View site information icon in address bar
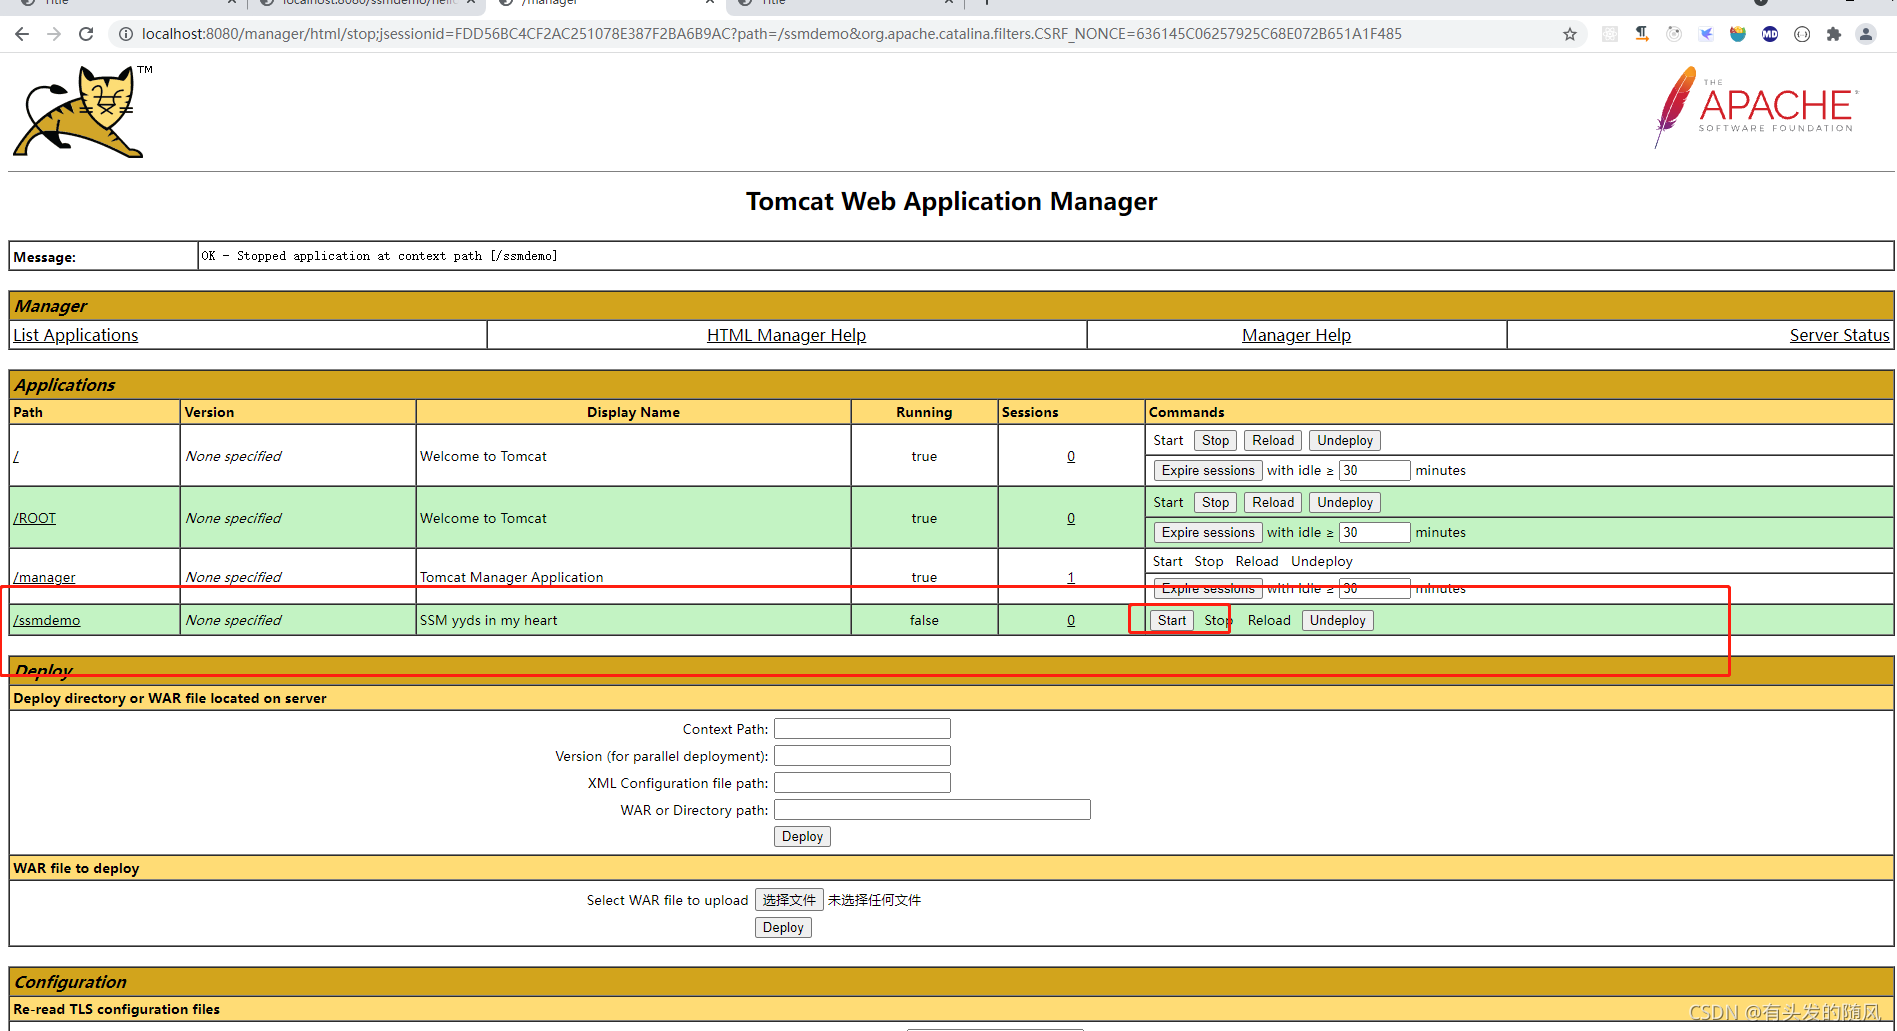 pyautogui.click(x=126, y=34)
